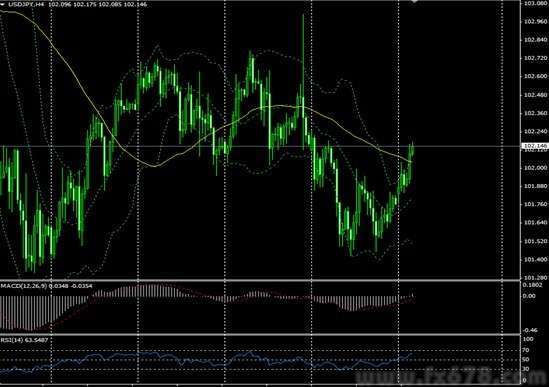Click the 101.280 price scale label
This screenshot has width=549, height=387.
point(535,277)
